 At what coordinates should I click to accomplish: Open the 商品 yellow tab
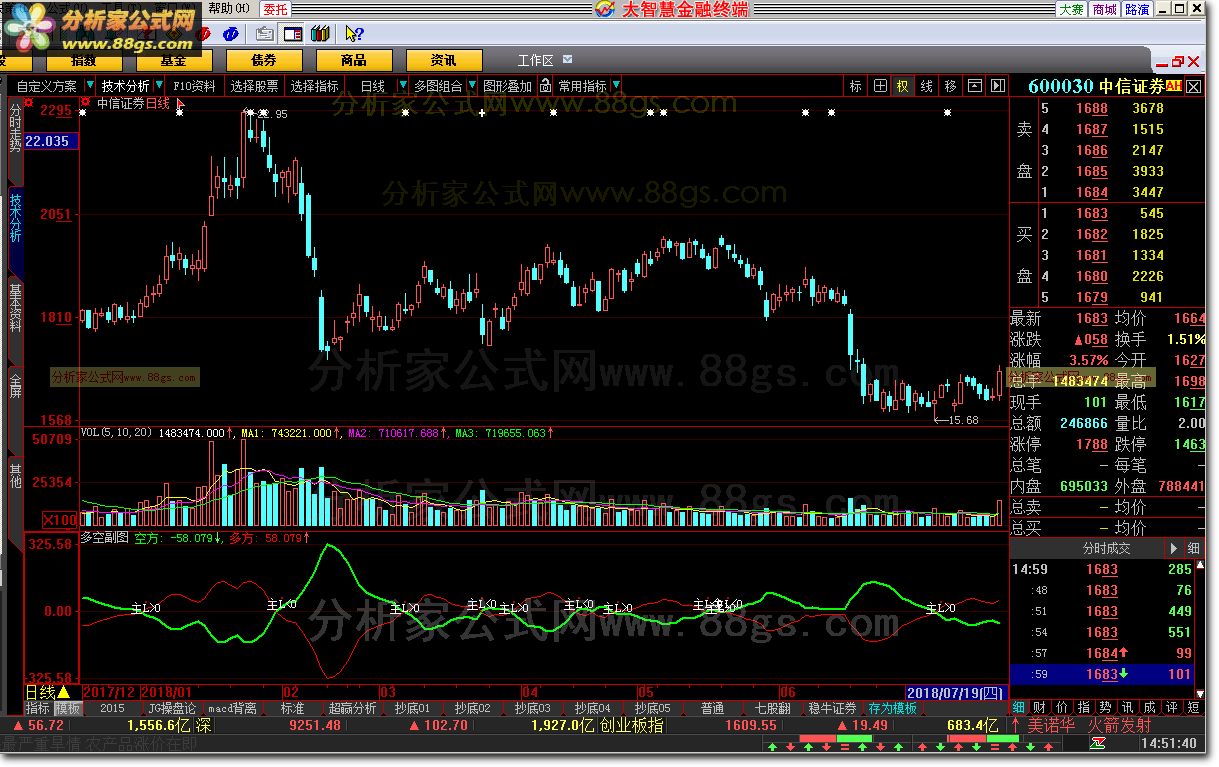[353, 60]
